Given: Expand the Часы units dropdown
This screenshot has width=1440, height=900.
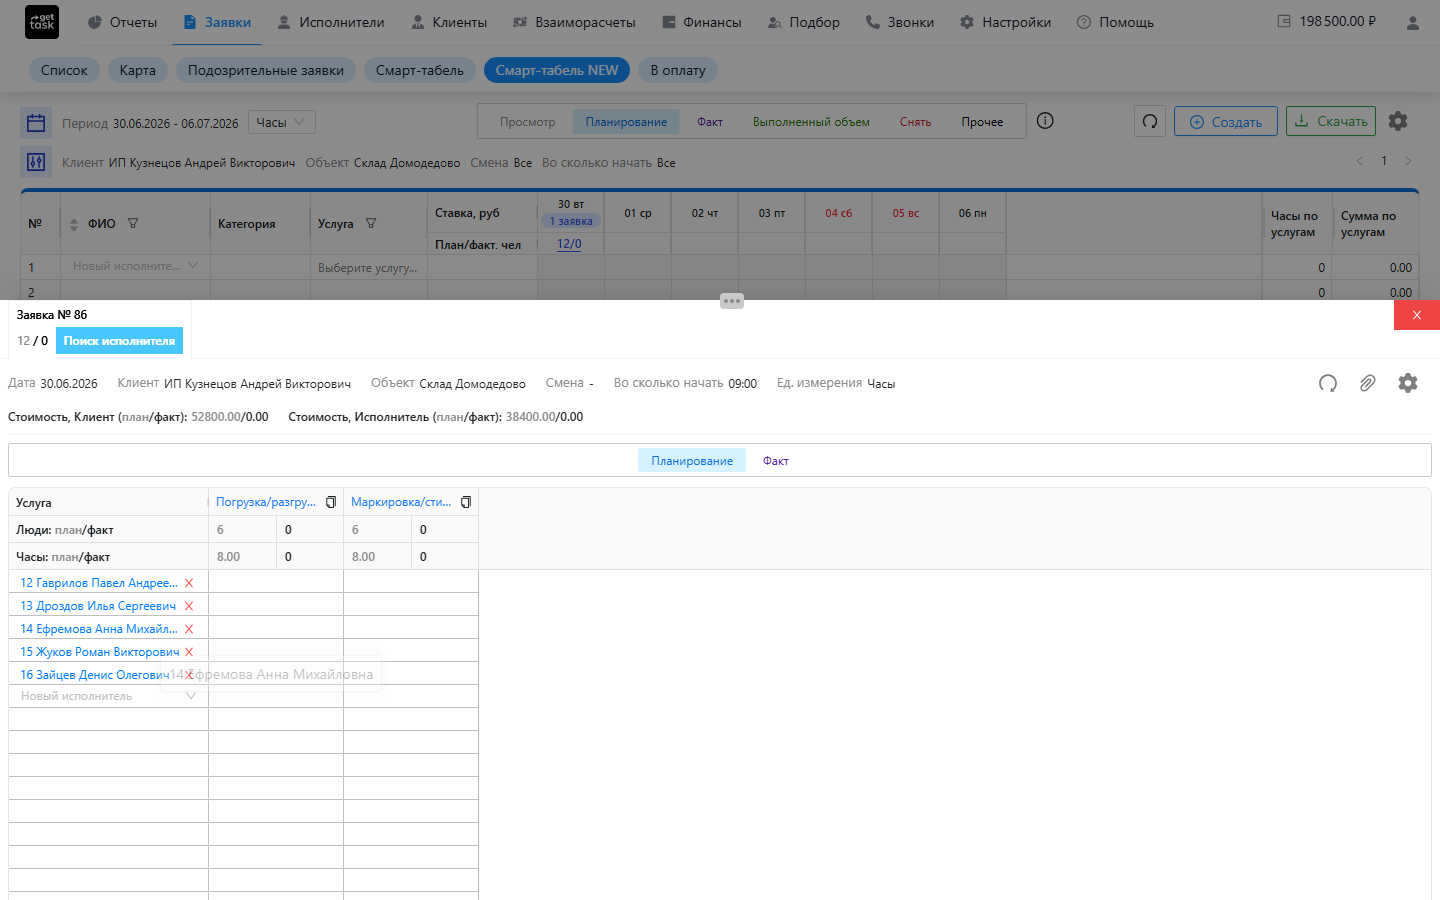Looking at the screenshot, I should click(282, 122).
